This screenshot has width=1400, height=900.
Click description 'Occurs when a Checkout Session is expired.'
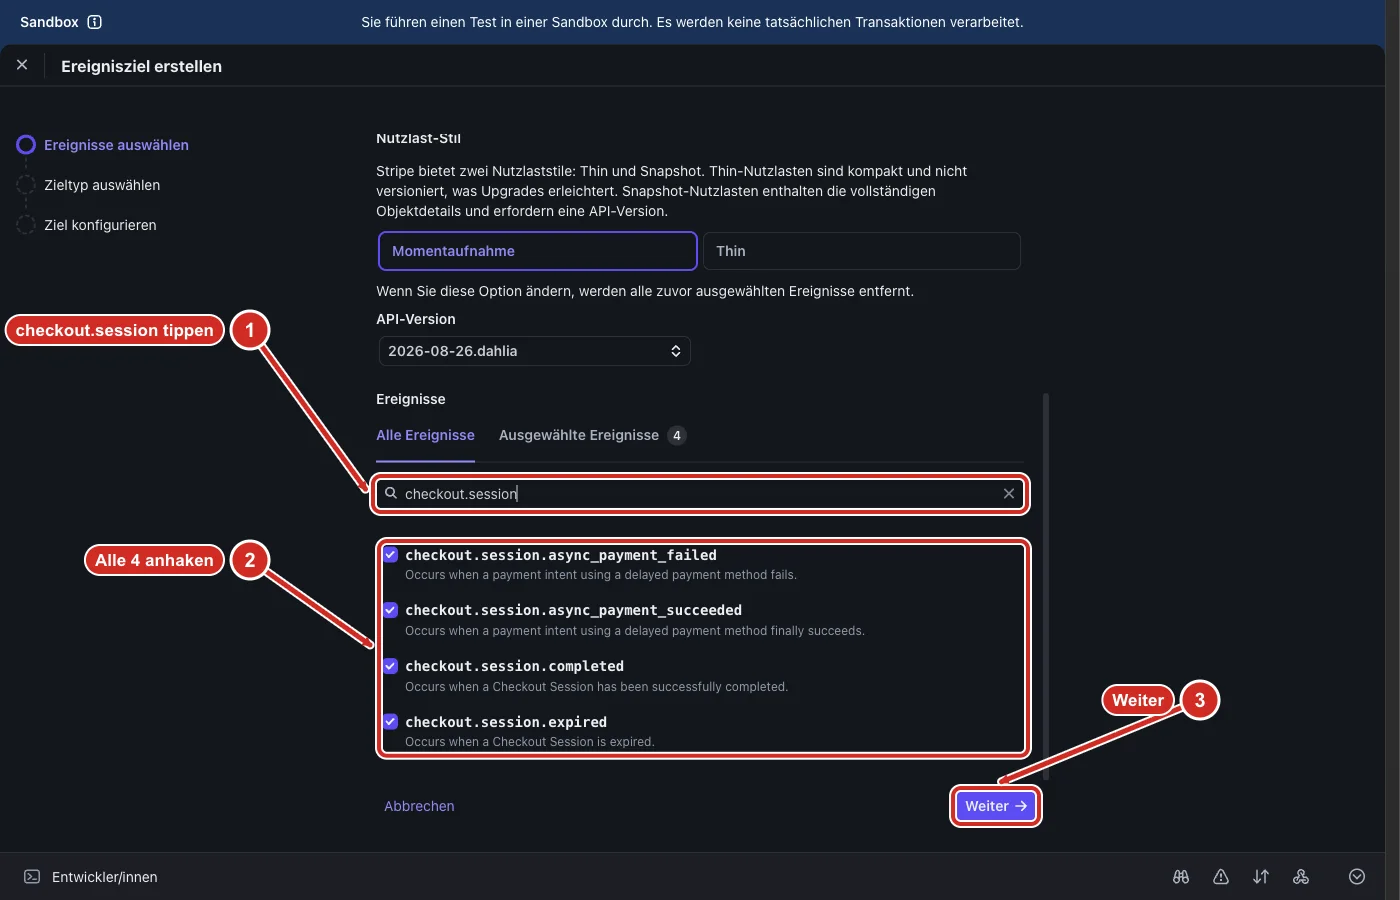529,742
